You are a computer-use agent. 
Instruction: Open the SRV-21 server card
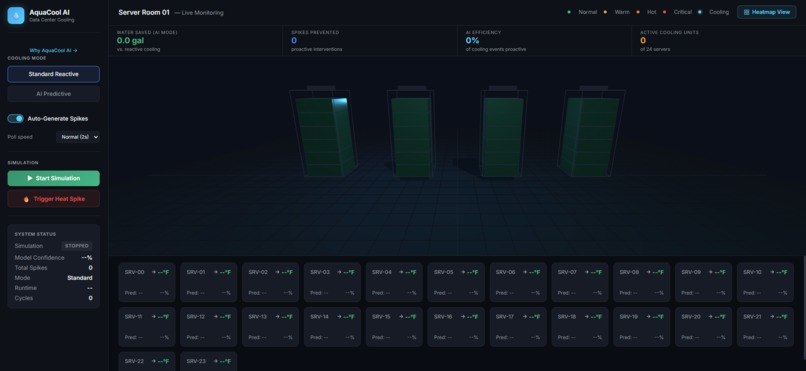click(765, 327)
